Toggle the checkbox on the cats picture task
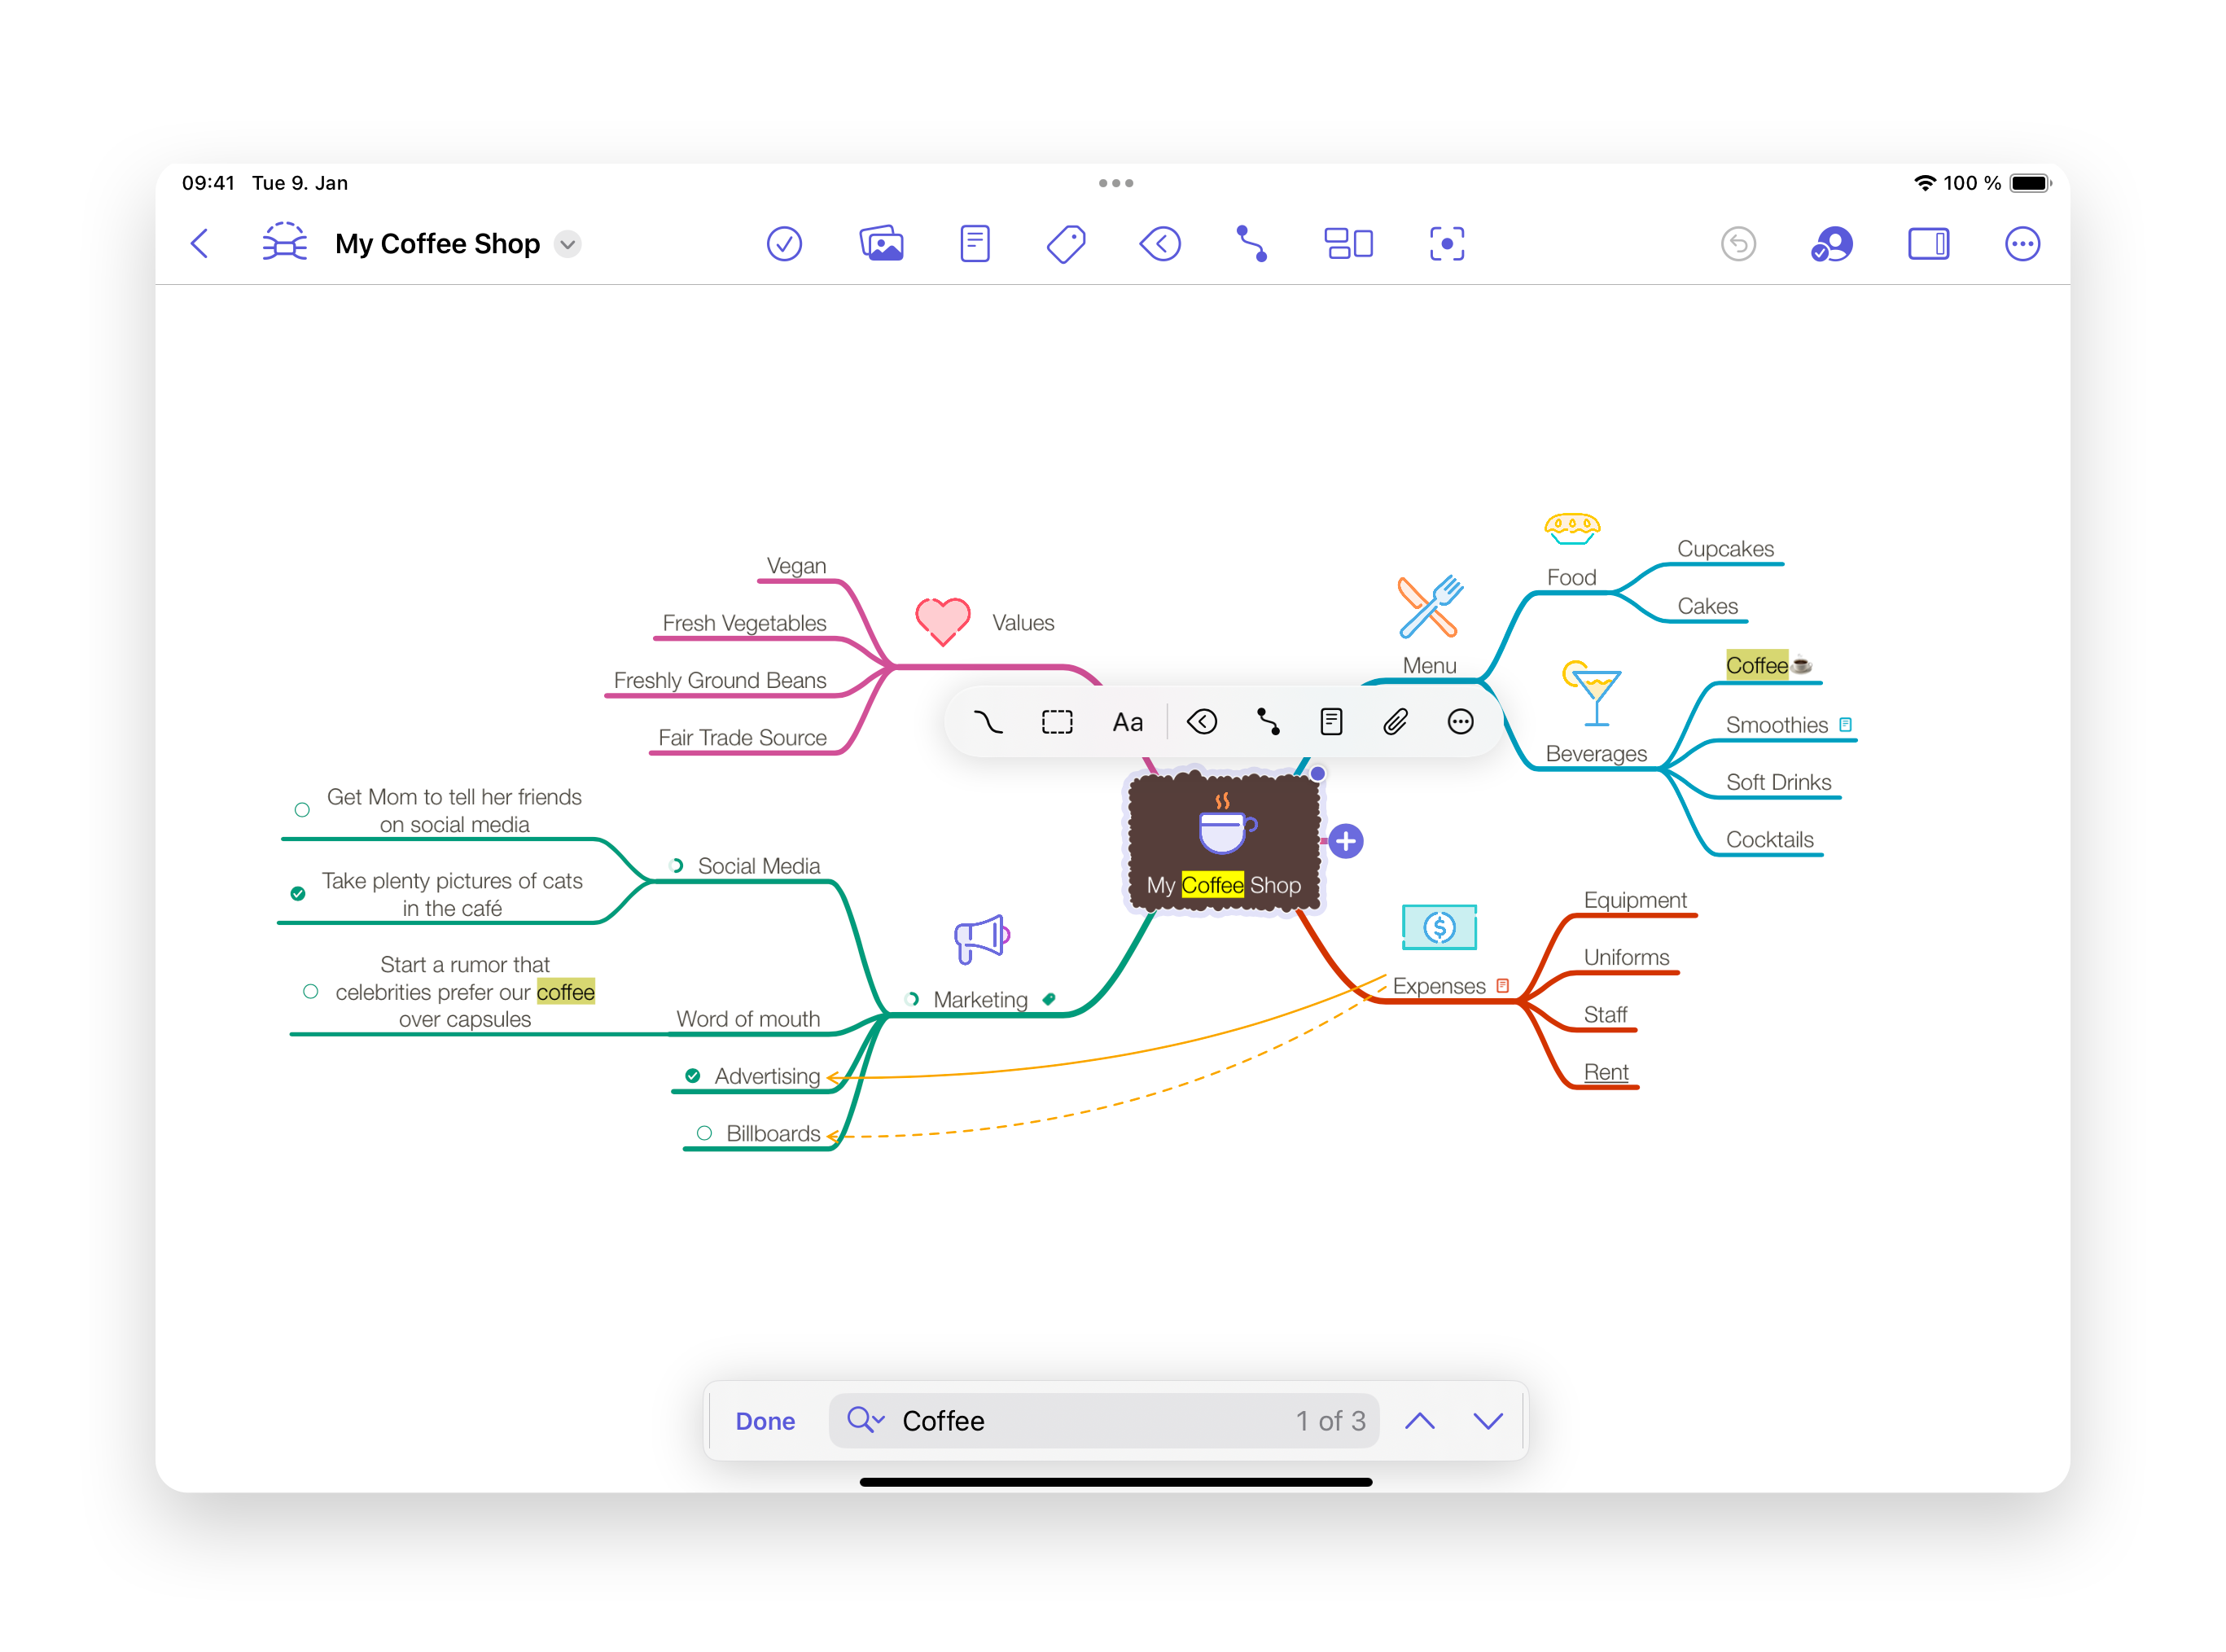This screenshot has height=1652, width=2226. pyautogui.click(x=299, y=892)
